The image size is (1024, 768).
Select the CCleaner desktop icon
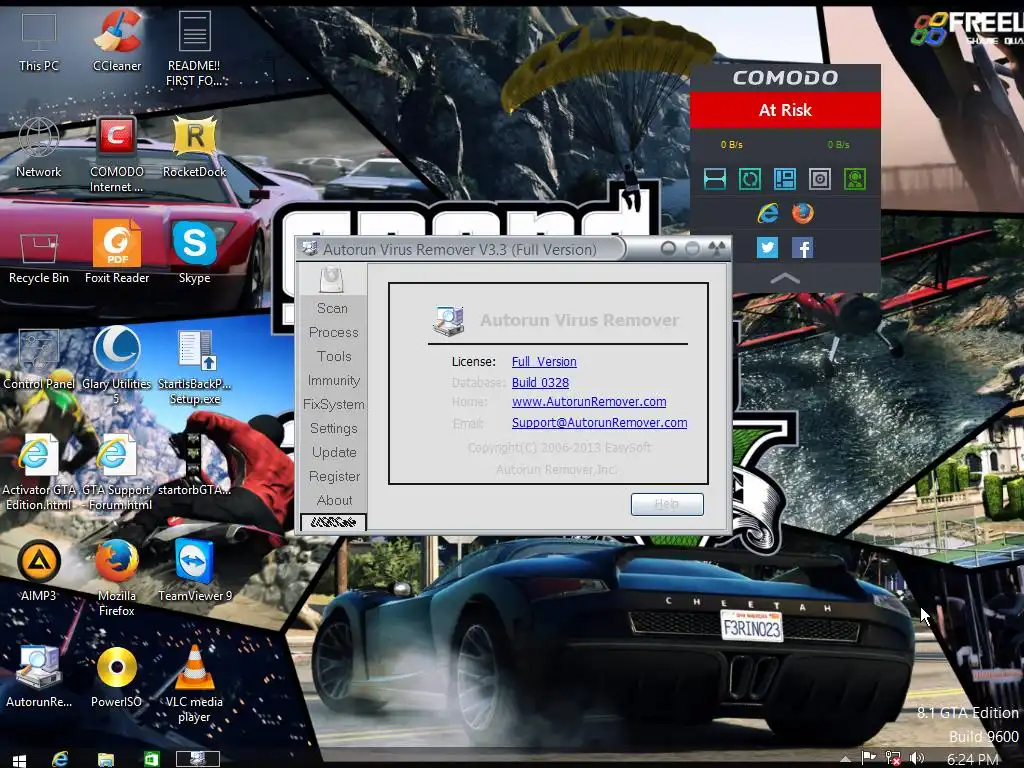tap(117, 41)
